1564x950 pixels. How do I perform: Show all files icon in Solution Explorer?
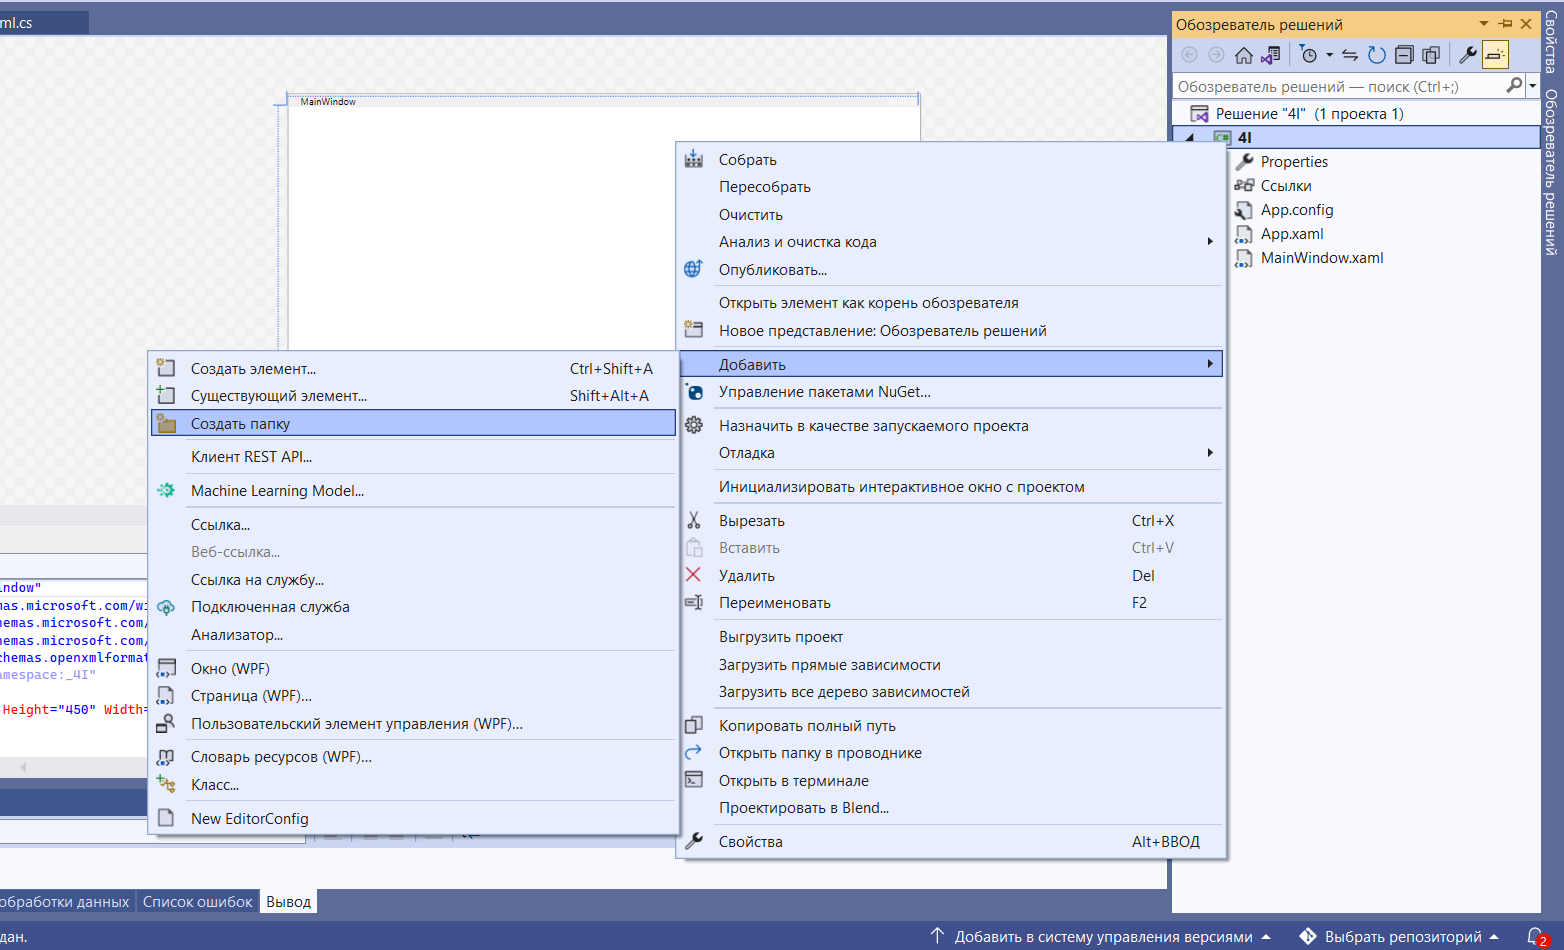[x=1431, y=55]
